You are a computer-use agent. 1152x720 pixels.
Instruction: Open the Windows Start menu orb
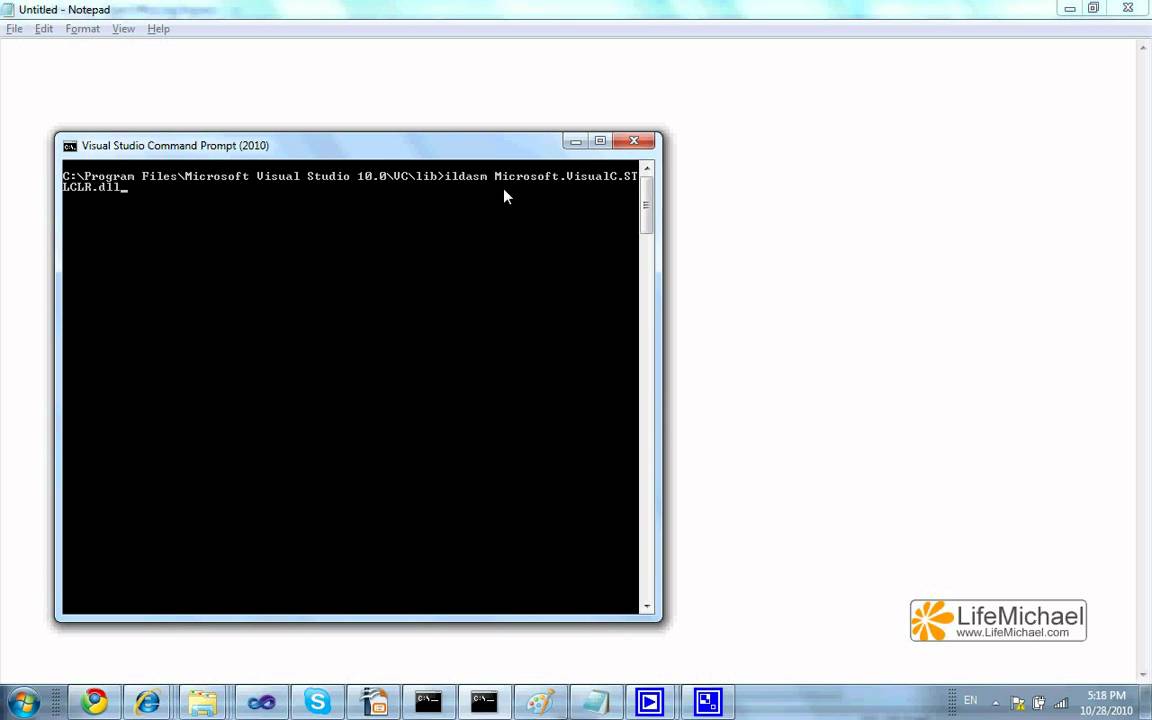pos(24,702)
